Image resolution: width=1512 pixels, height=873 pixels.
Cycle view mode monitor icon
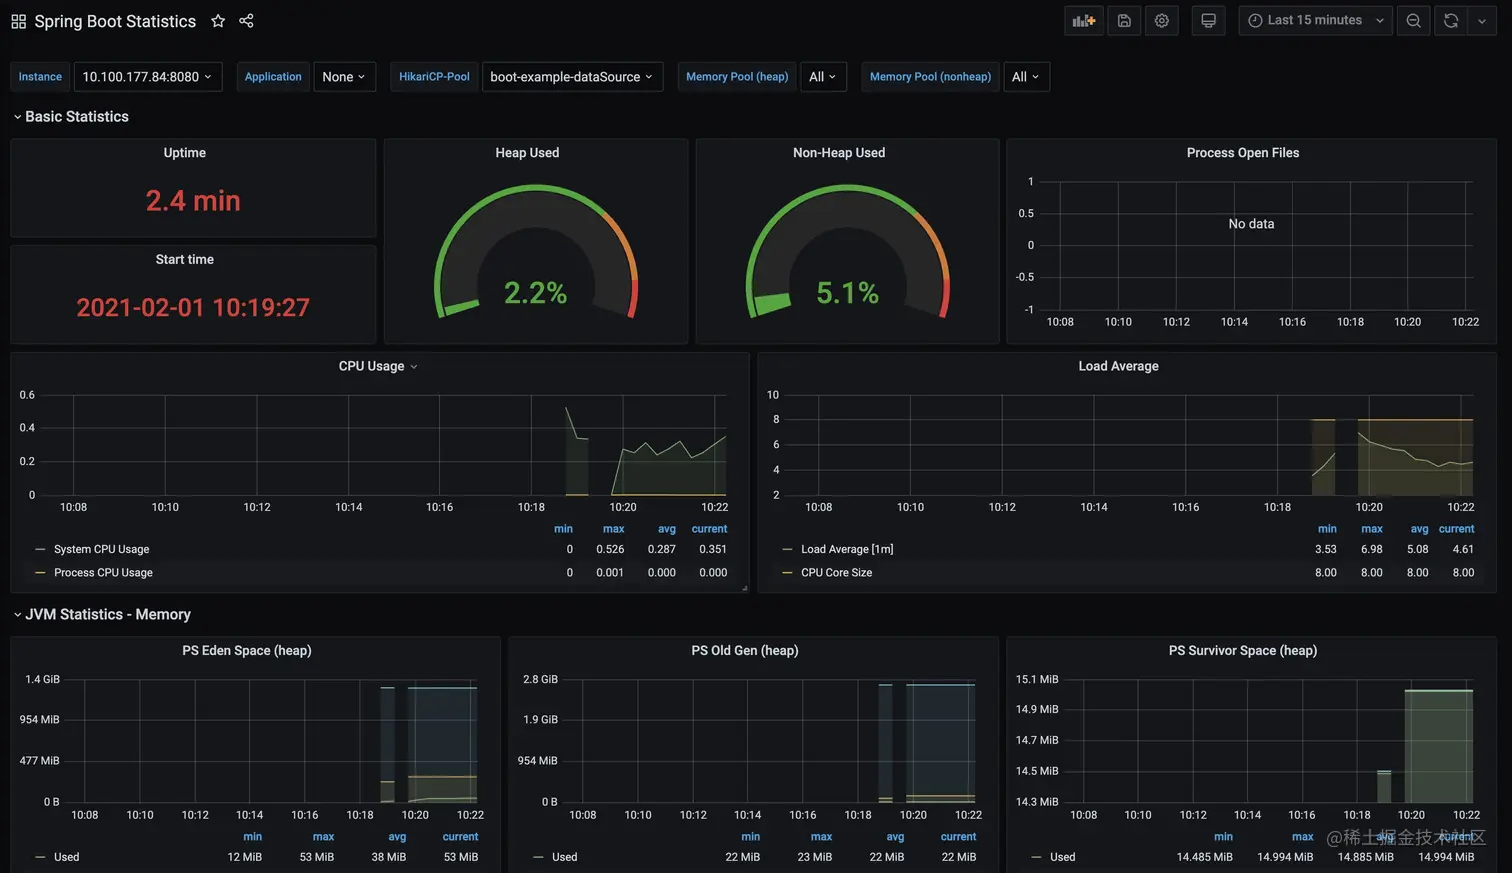[x=1208, y=21]
